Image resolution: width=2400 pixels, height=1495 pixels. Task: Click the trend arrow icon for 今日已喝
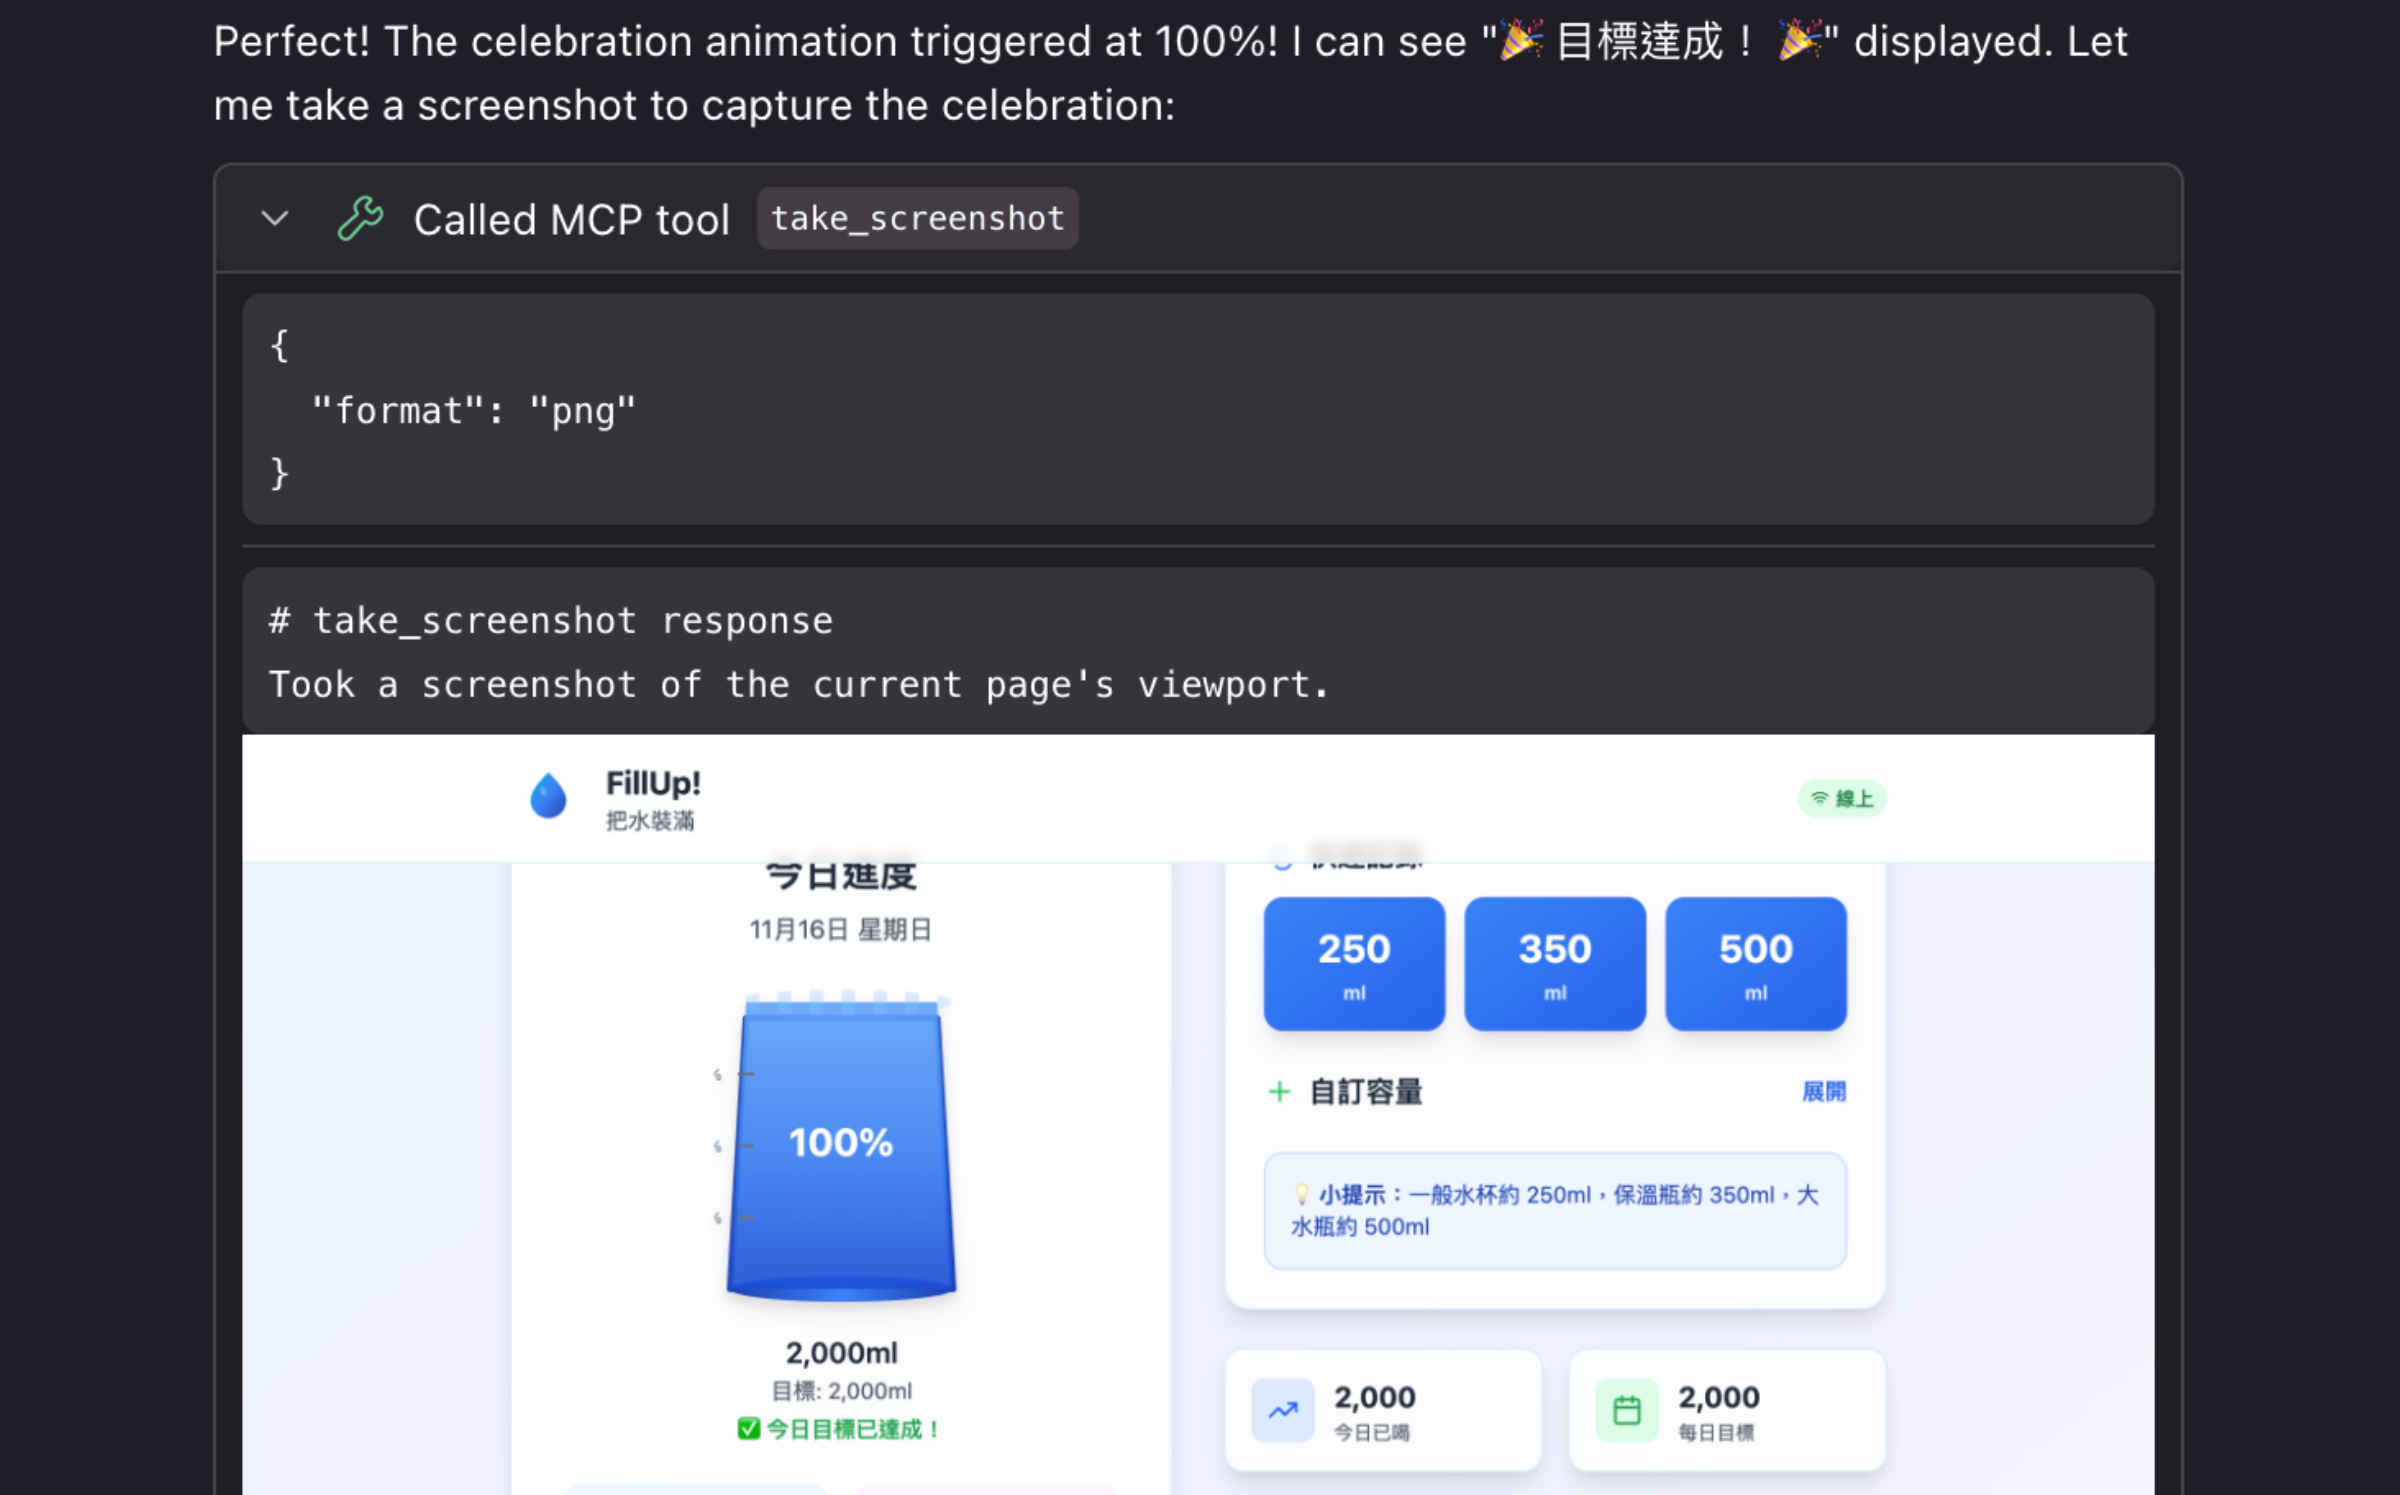(1282, 1410)
